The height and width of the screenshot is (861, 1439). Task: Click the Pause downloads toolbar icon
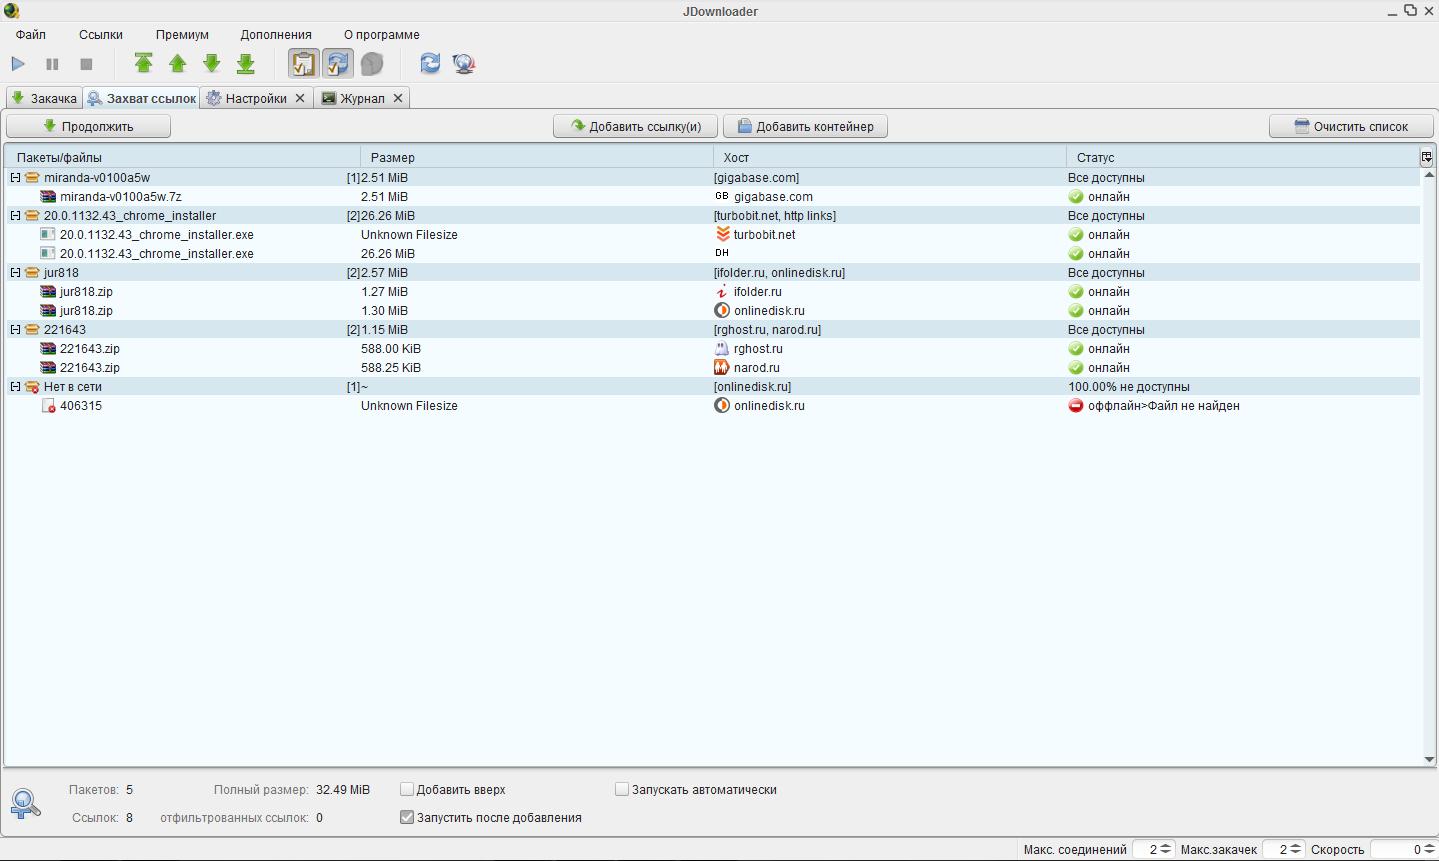52,64
